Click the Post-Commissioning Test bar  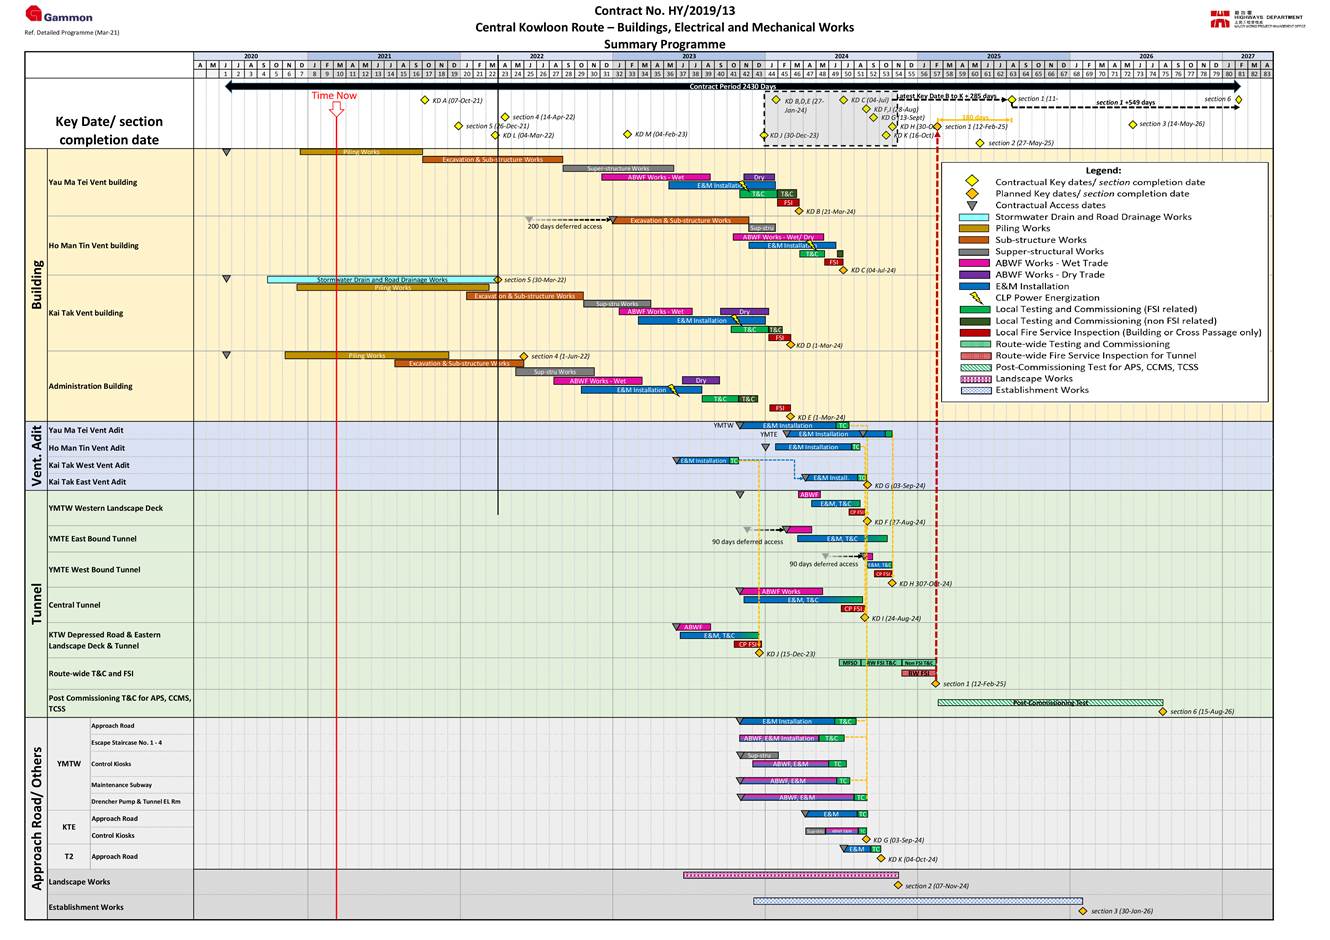point(1049,703)
